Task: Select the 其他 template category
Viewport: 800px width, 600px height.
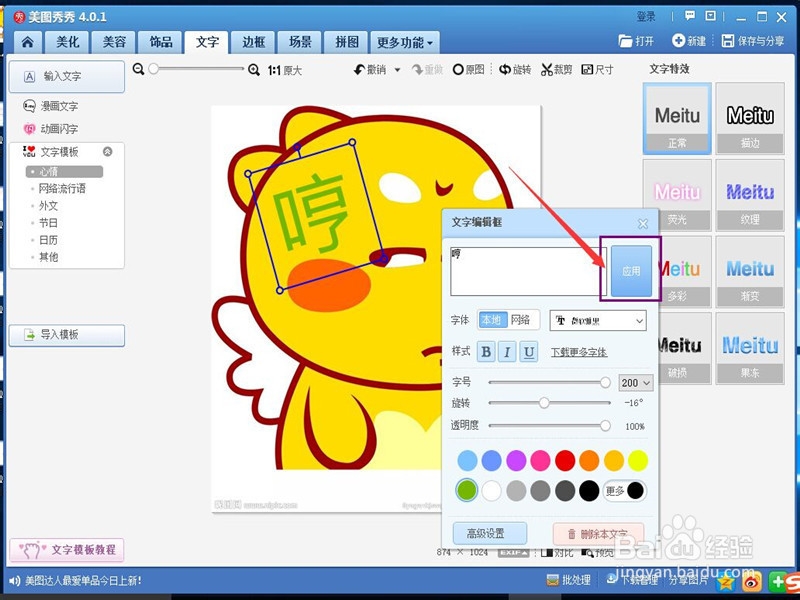Action: 48,257
